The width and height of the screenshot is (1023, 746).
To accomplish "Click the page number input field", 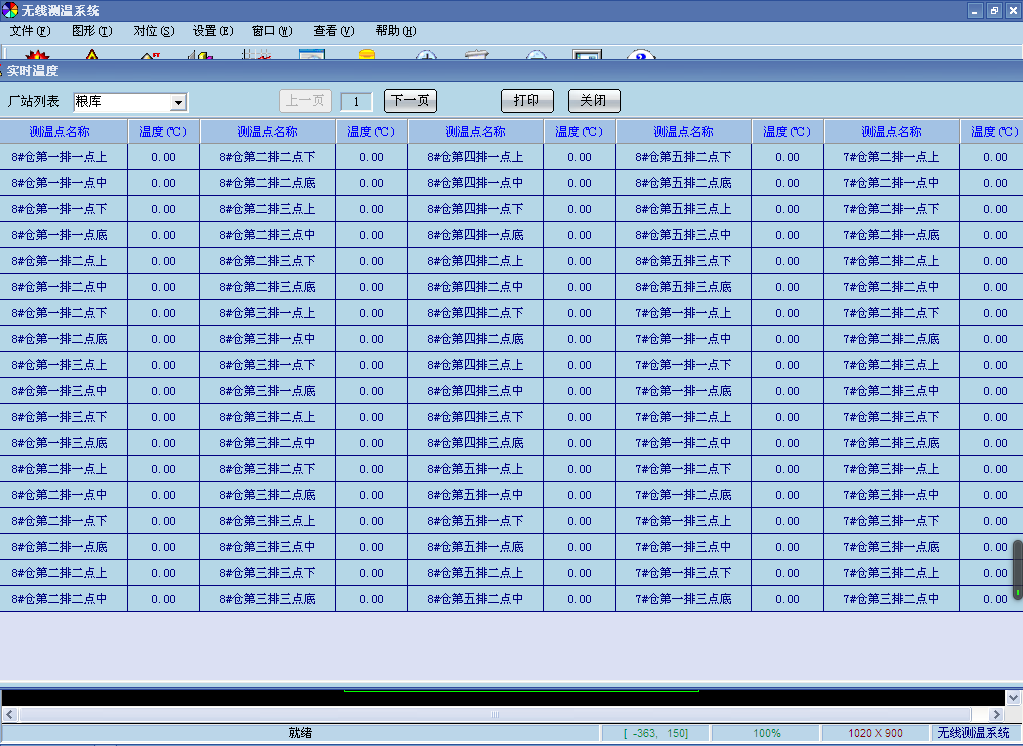I will click(x=356, y=102).
